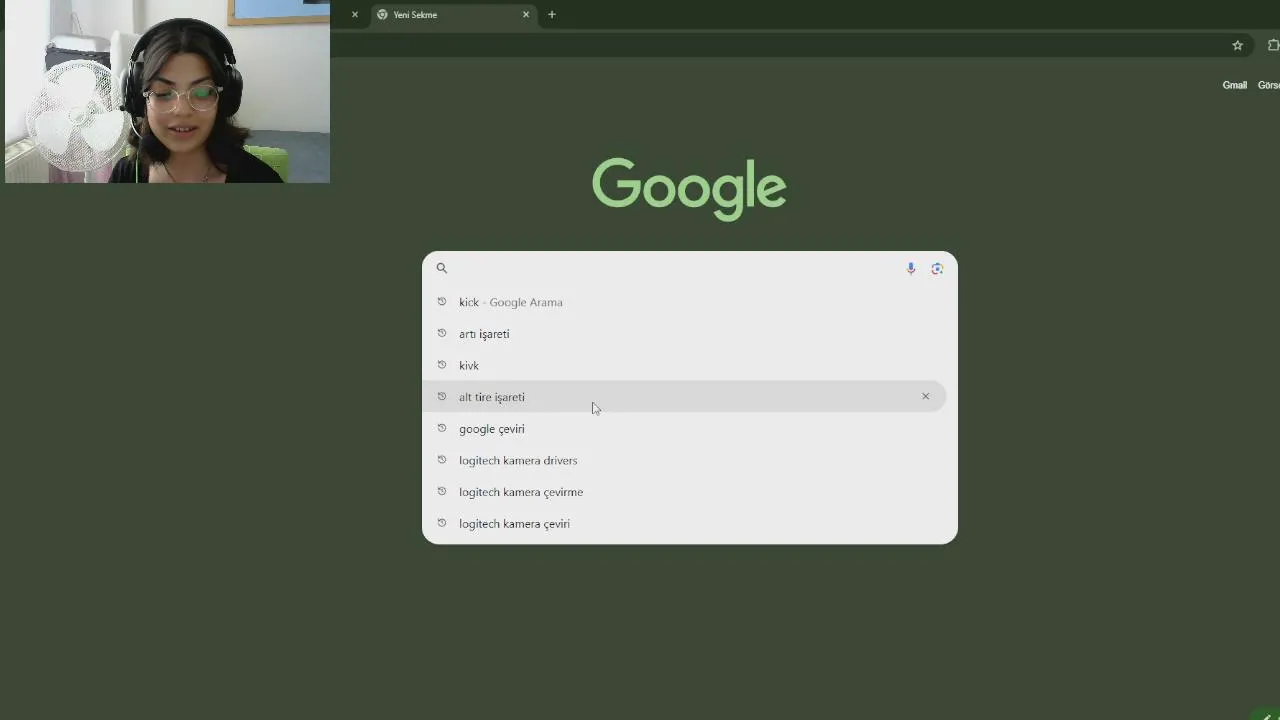This screenshot has height=720, width=1280.
Task: Click history clock icon beside 'logitech kamera drivers'
Action: pos(441,460)
